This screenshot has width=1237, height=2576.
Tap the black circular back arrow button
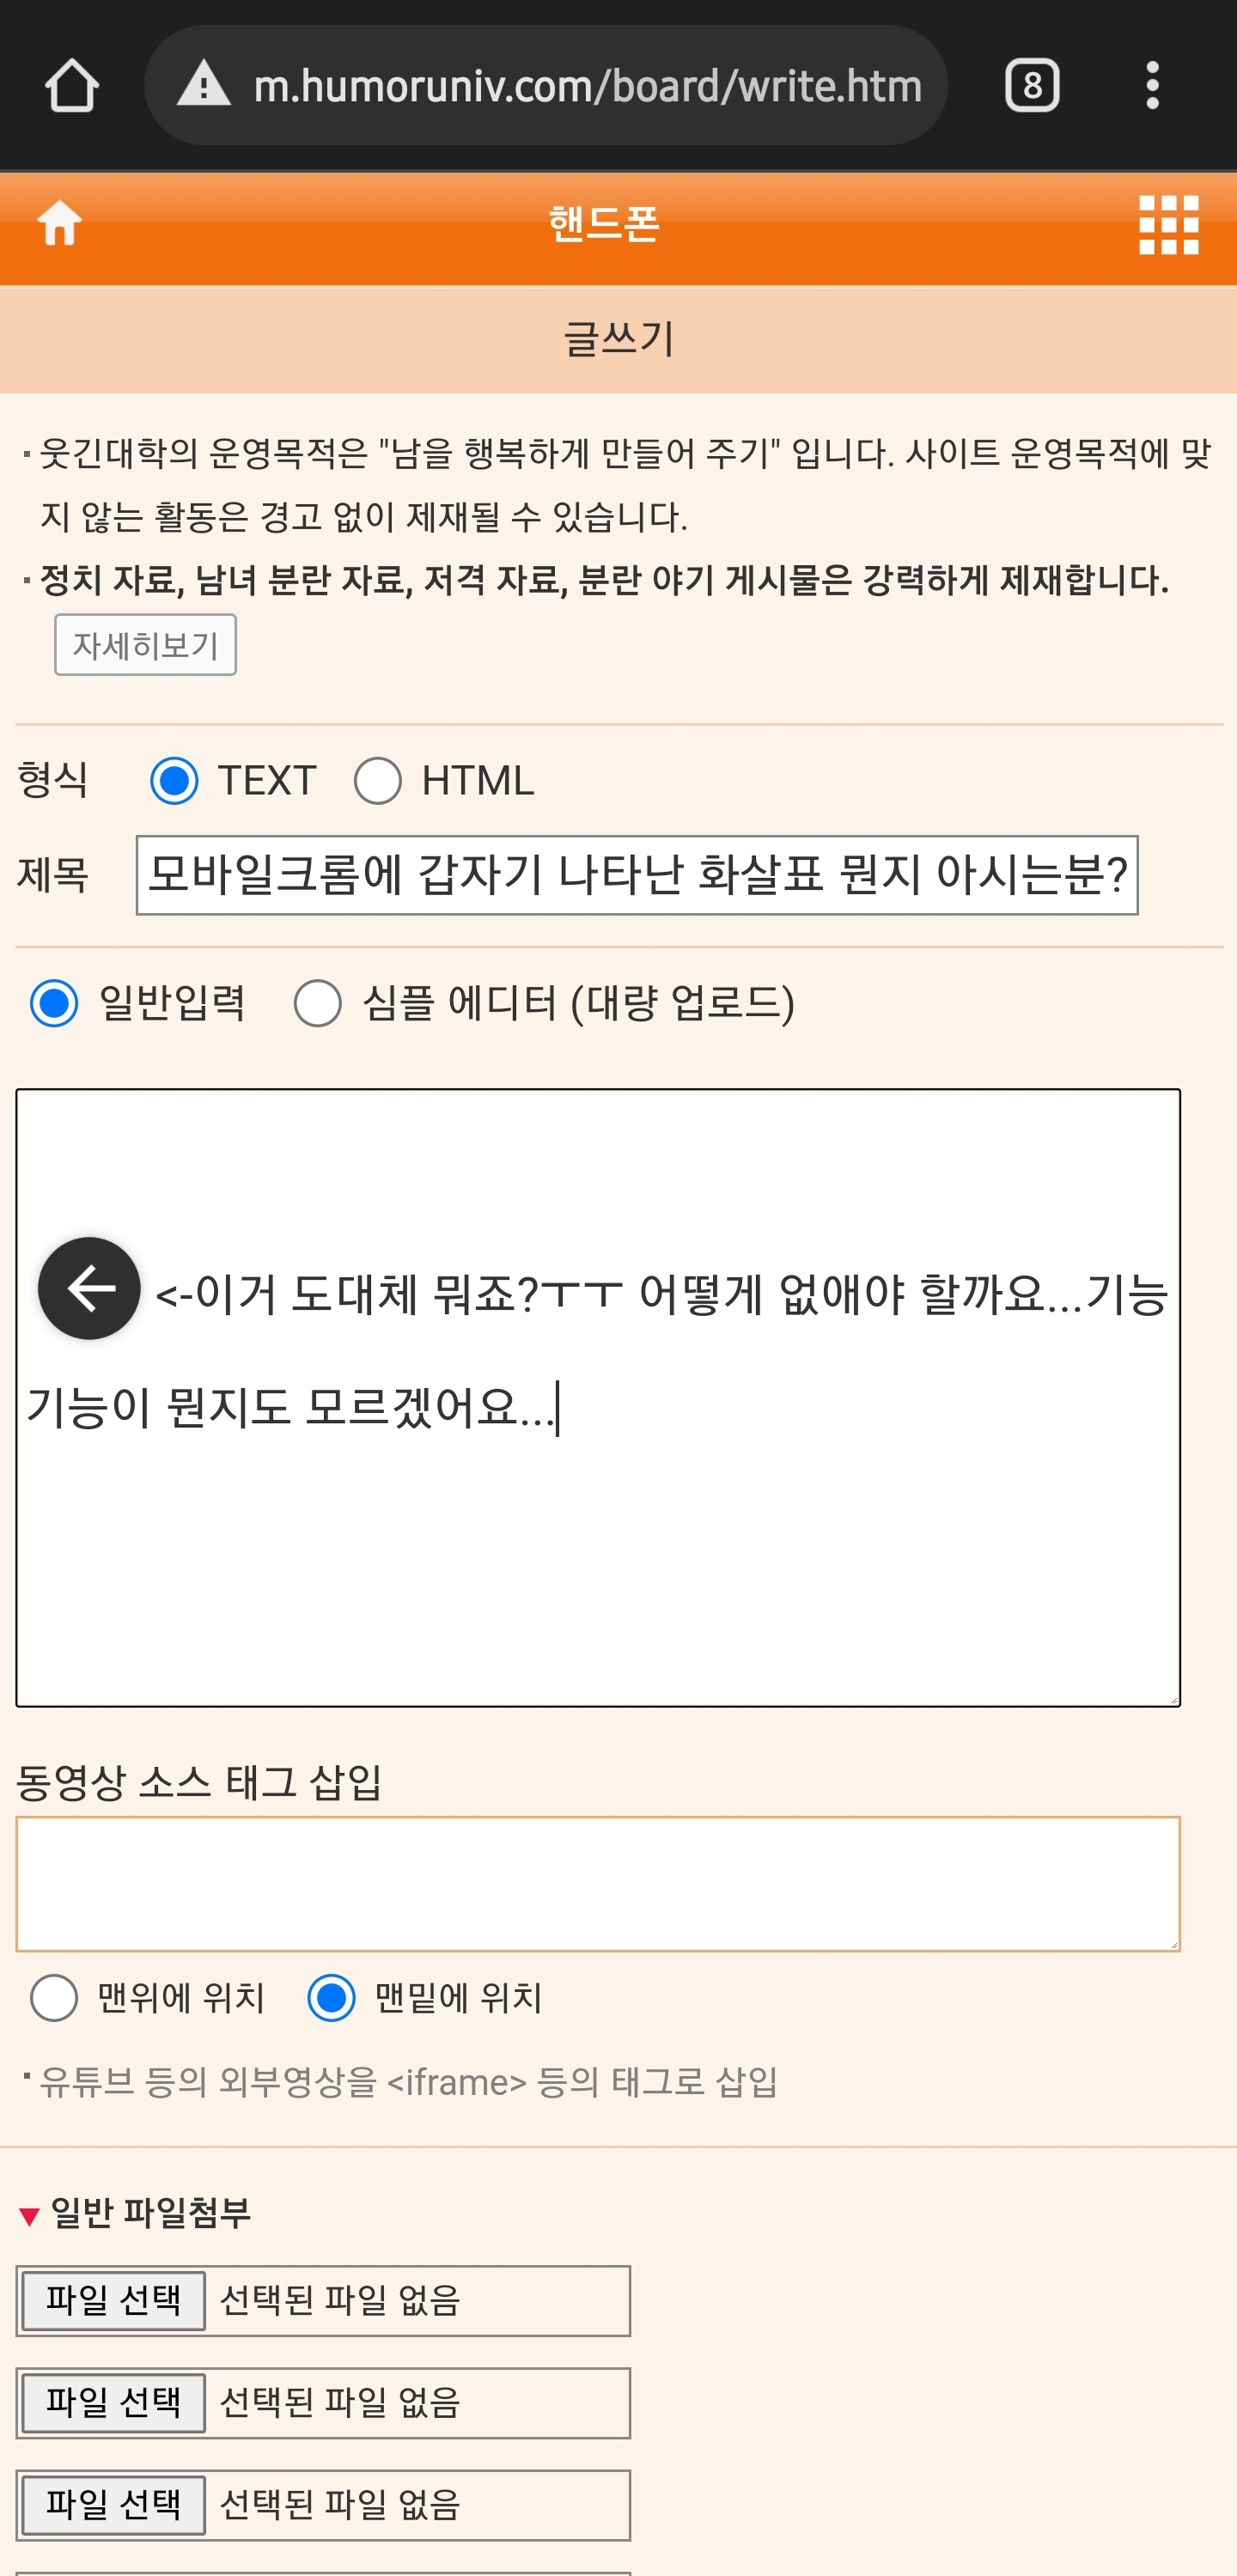(89, 1288)
